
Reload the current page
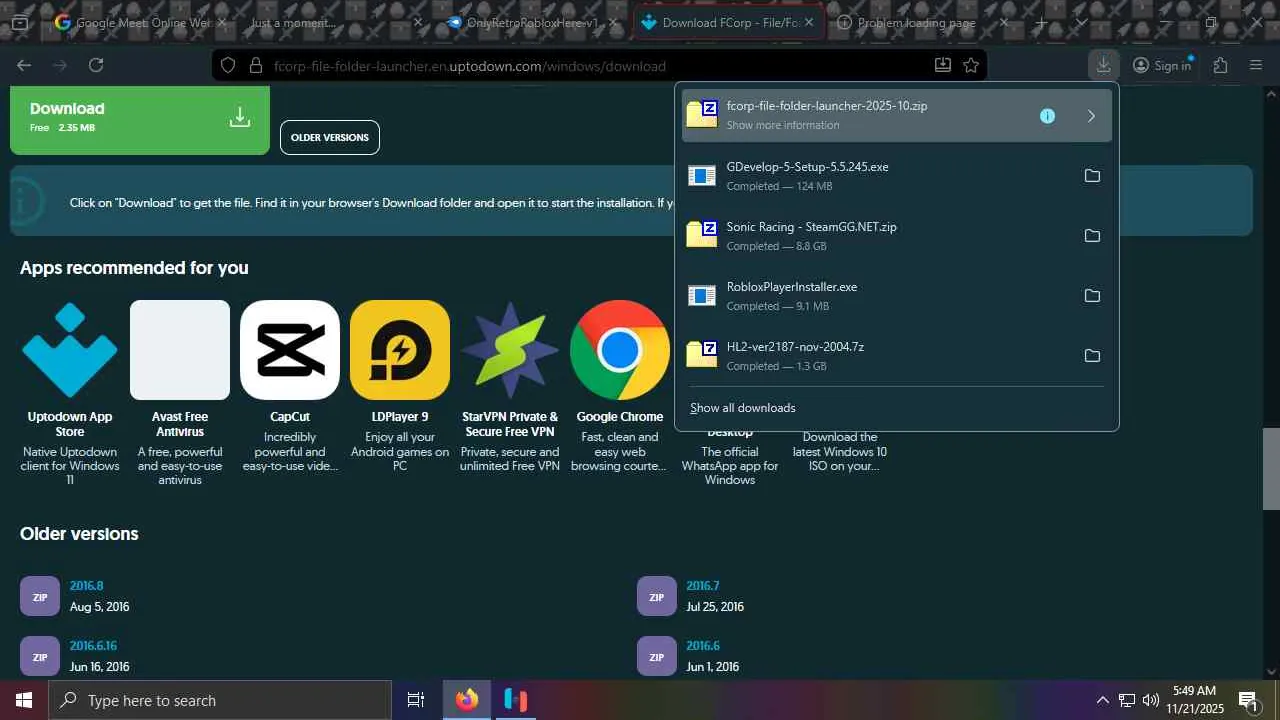[96, 65]
